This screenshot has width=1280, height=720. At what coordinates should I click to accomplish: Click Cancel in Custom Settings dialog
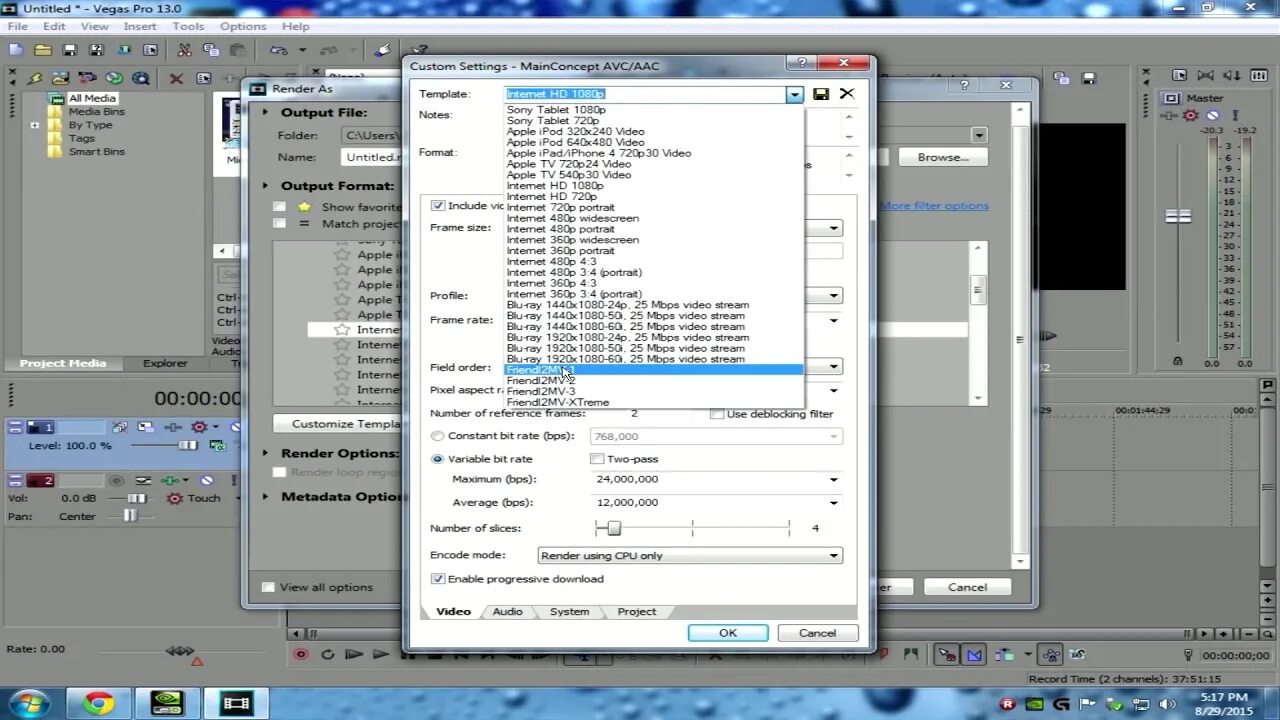817,633
